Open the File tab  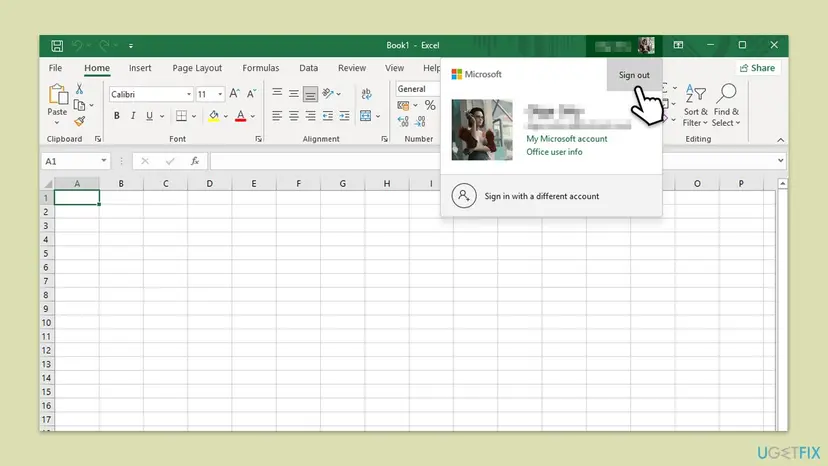coord(55,68)
